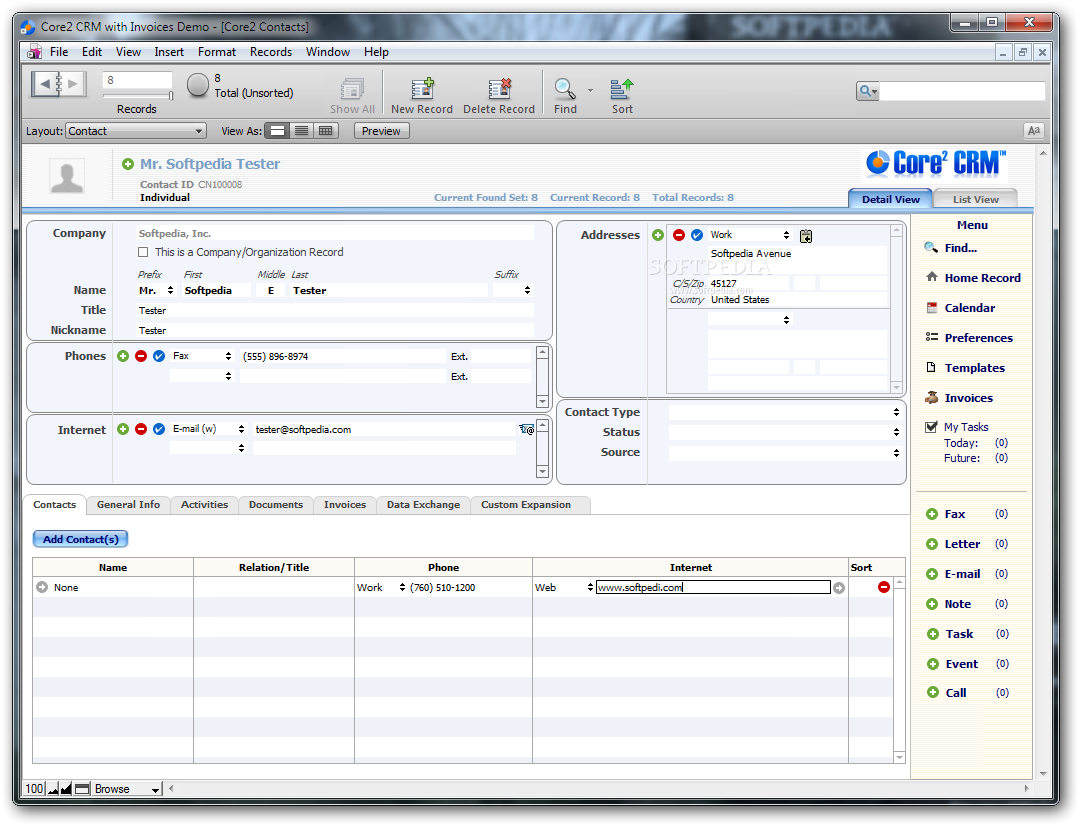The height and width of the screenshot is (826, 1080).
Task: Click the New Record toolbar icon
Action: click(422, 89)
